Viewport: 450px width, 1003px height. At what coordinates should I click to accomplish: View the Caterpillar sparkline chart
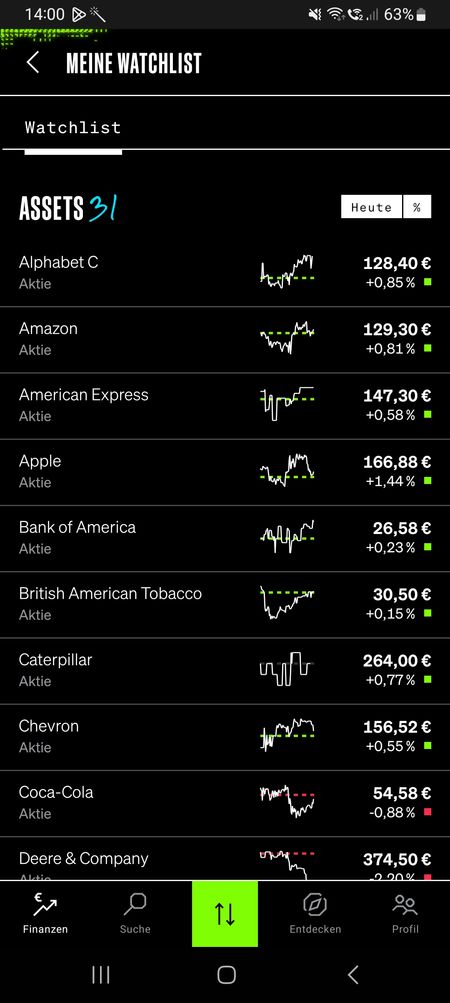pos(287,669)
